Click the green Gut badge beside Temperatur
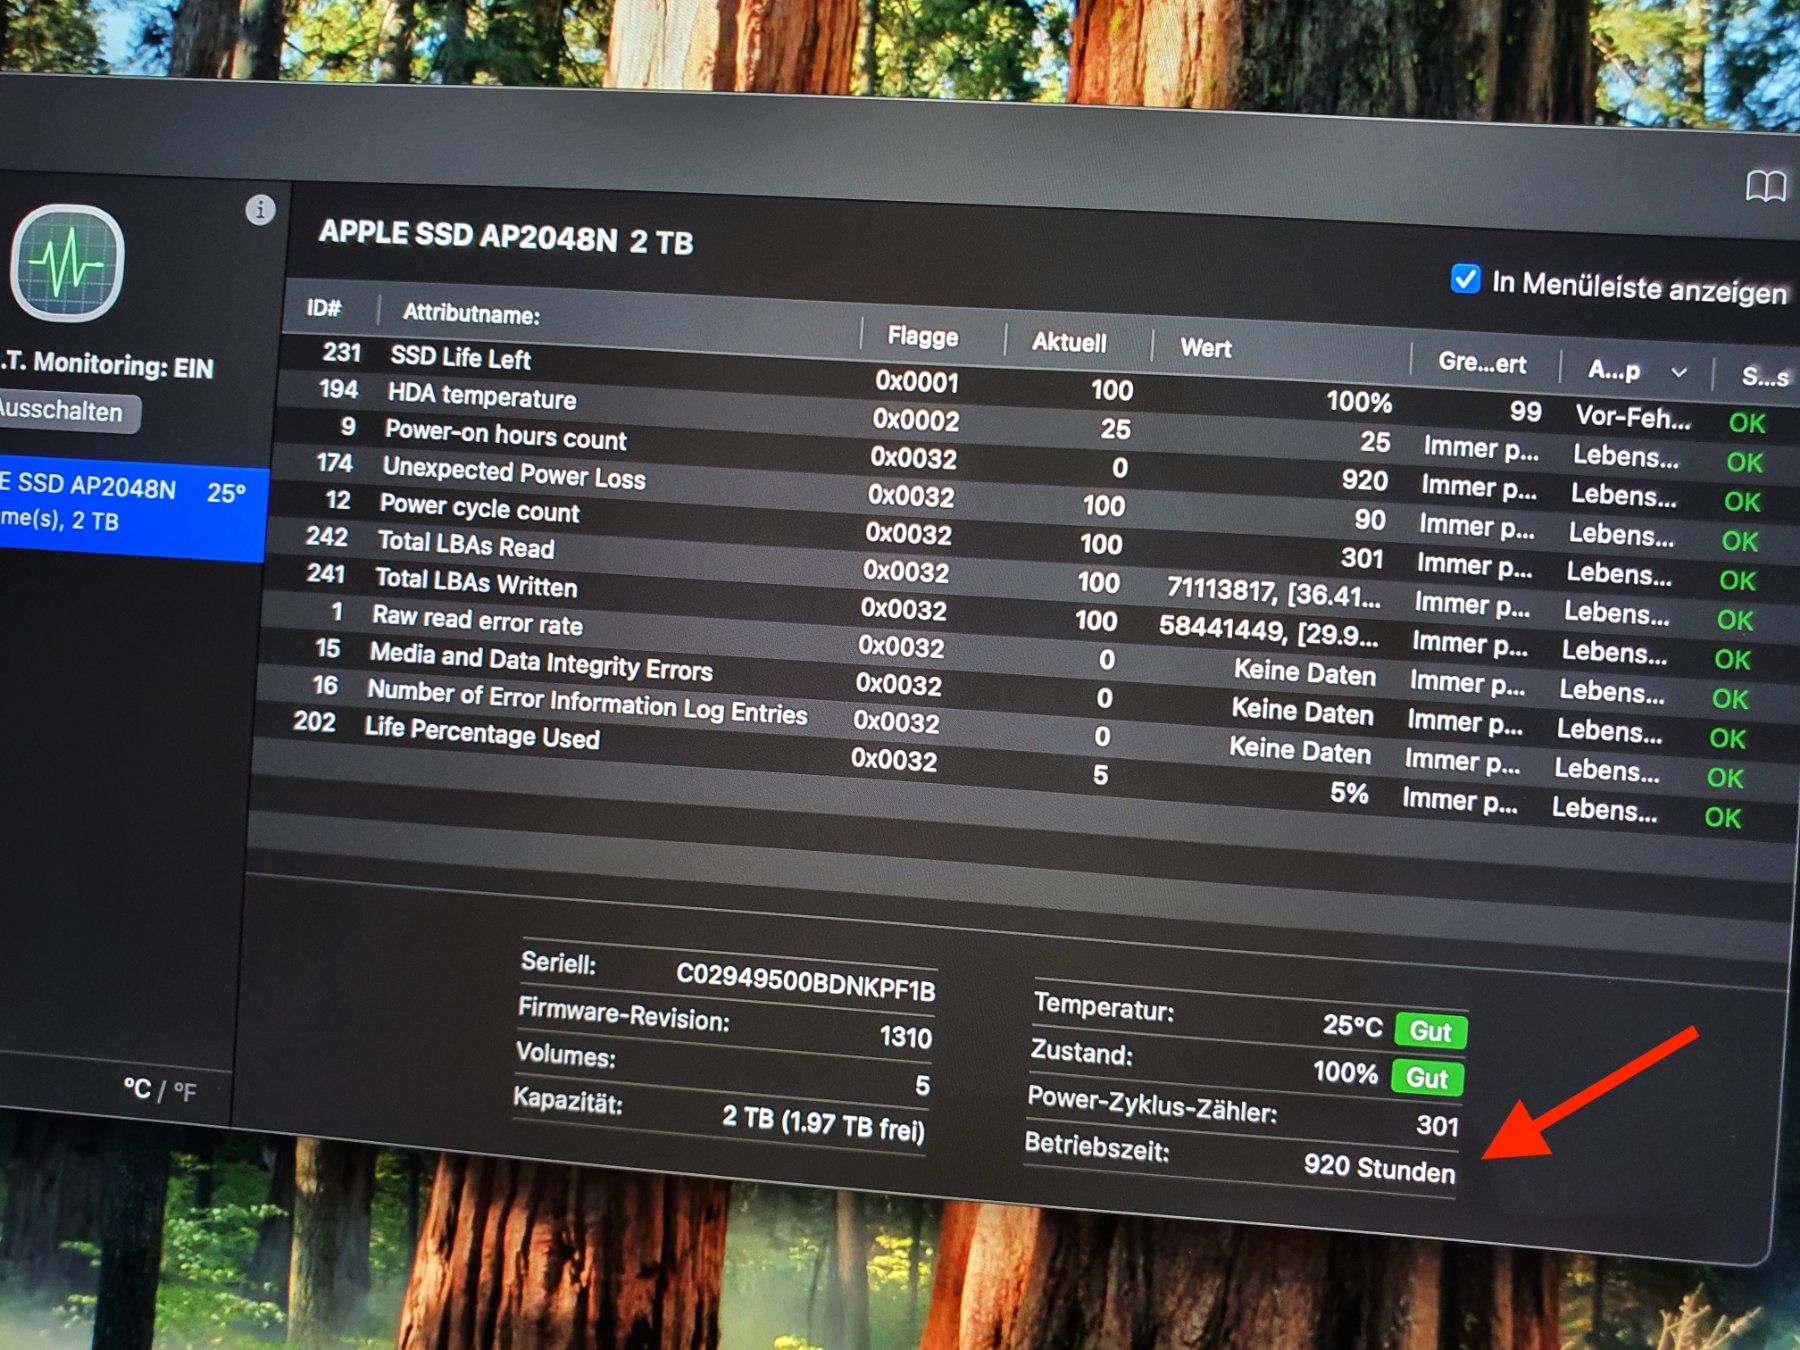 [1430, 1031]
